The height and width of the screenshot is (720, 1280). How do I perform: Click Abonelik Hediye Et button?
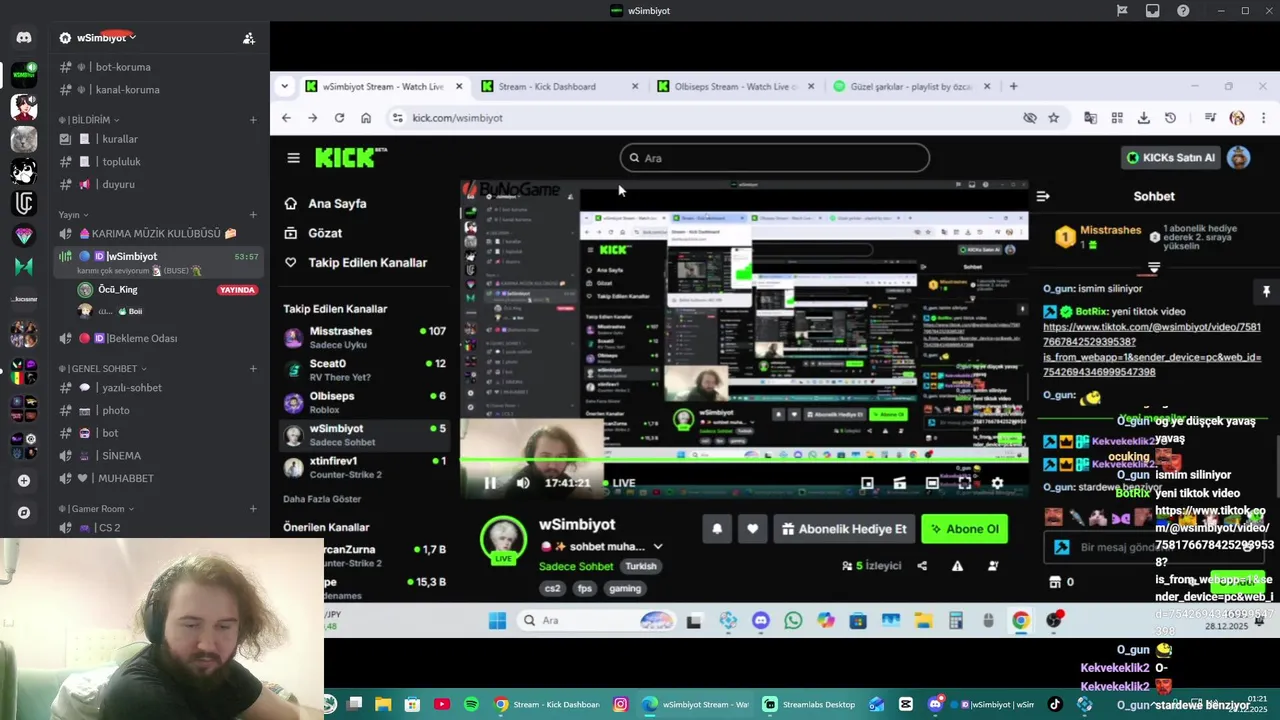tap(846, 529)
